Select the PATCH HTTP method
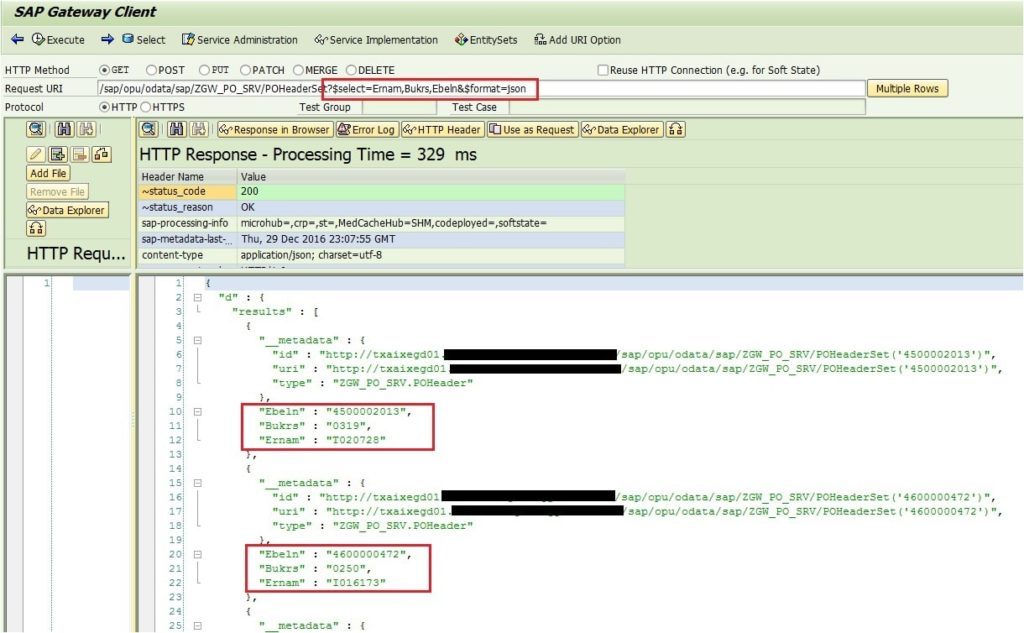The width and height of the screenshot is (1024, 633). point(246,70)
